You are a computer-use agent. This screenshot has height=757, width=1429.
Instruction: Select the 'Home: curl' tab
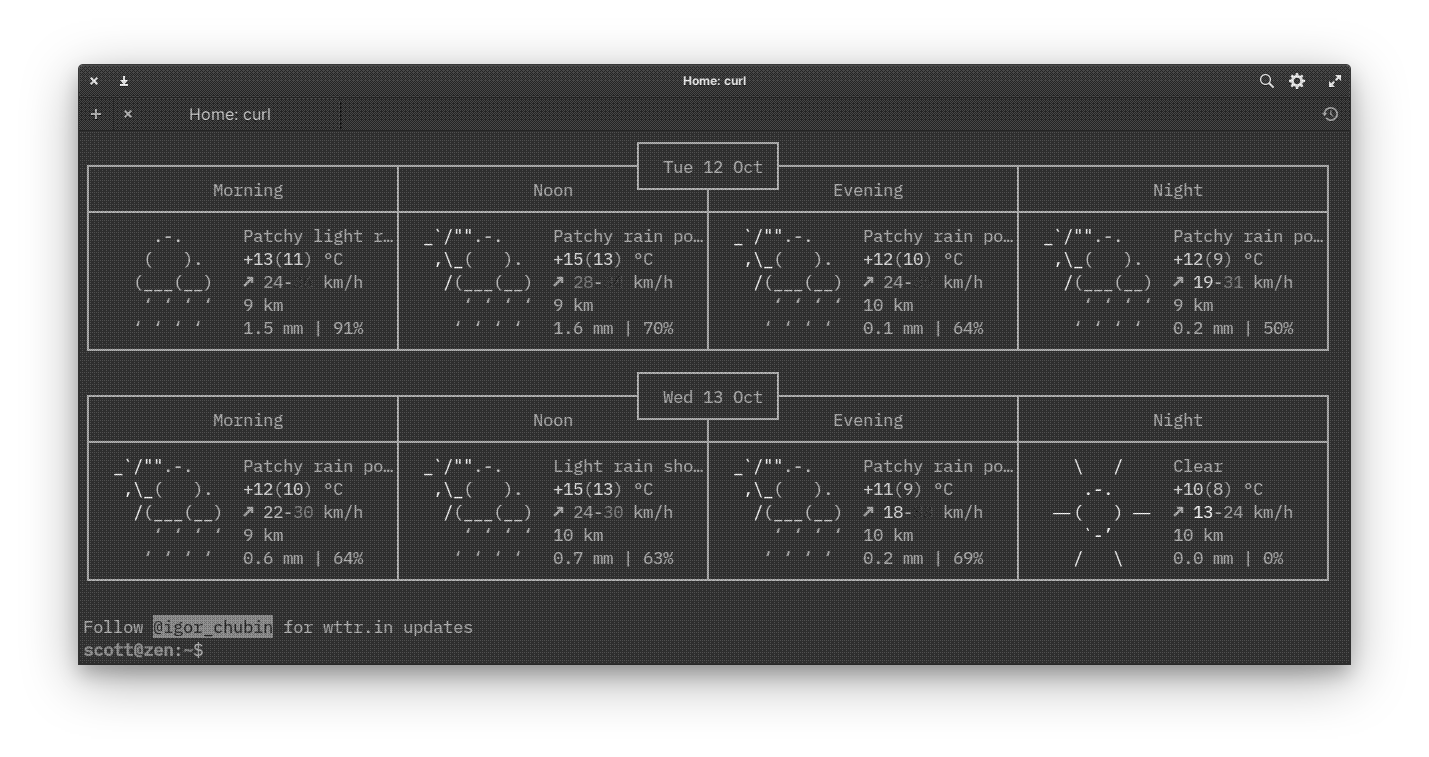point(230,114)
